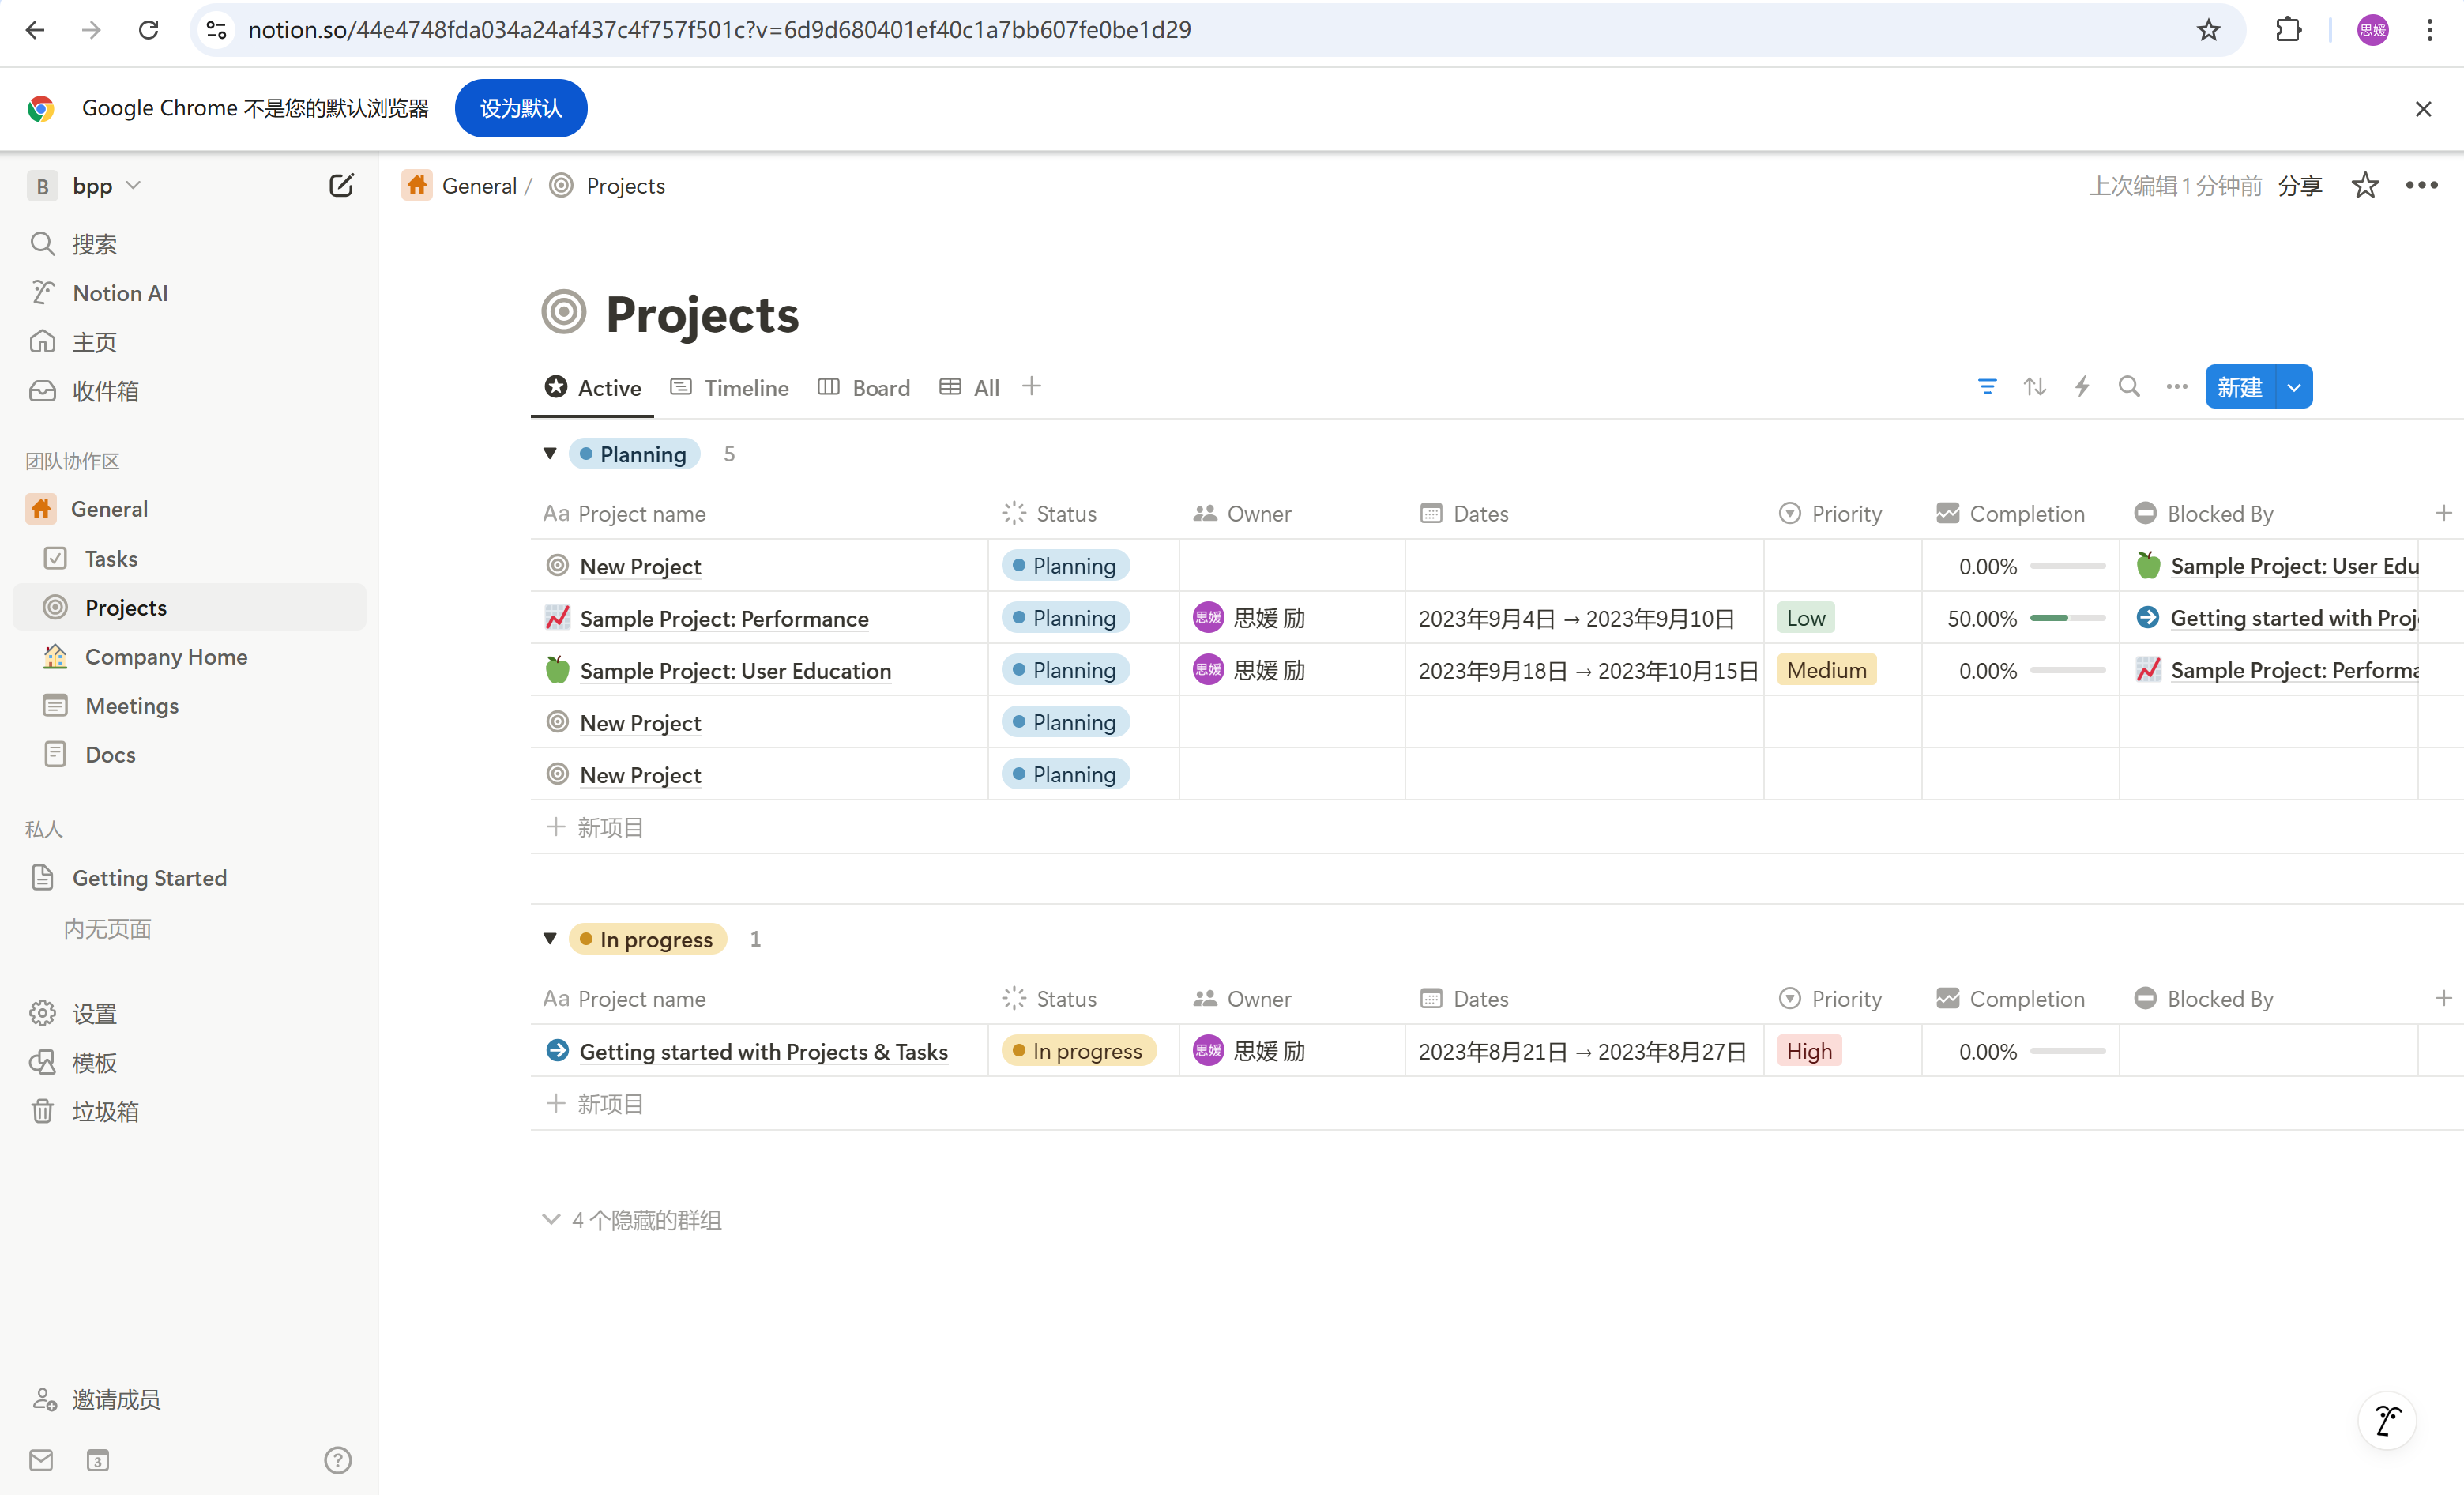Click the filter icon in the database toolbar
Screen dimensions: 2464x1495
(x=1986, y=387)
